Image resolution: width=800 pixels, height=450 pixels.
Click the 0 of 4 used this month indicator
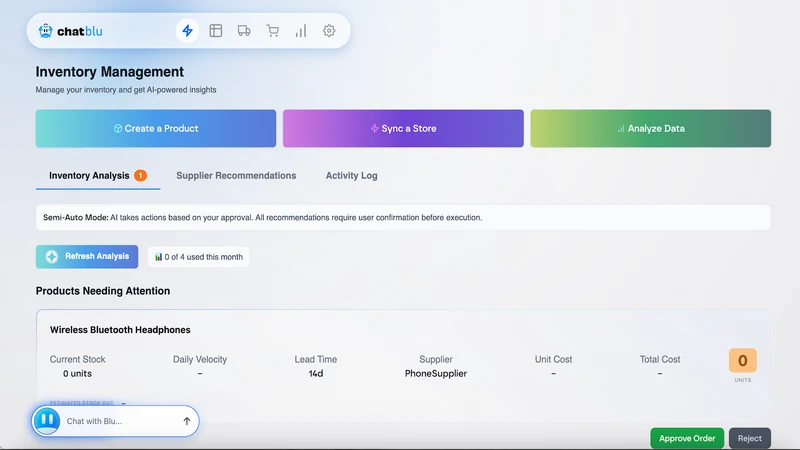pos(198,257)
